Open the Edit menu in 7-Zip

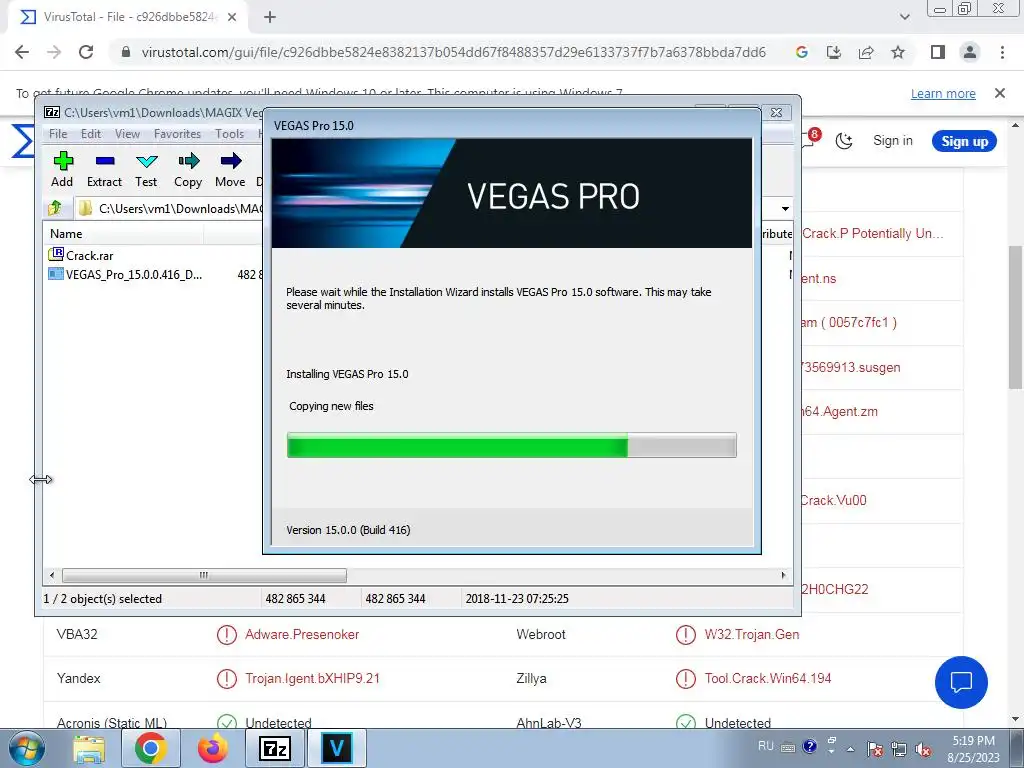91,134
